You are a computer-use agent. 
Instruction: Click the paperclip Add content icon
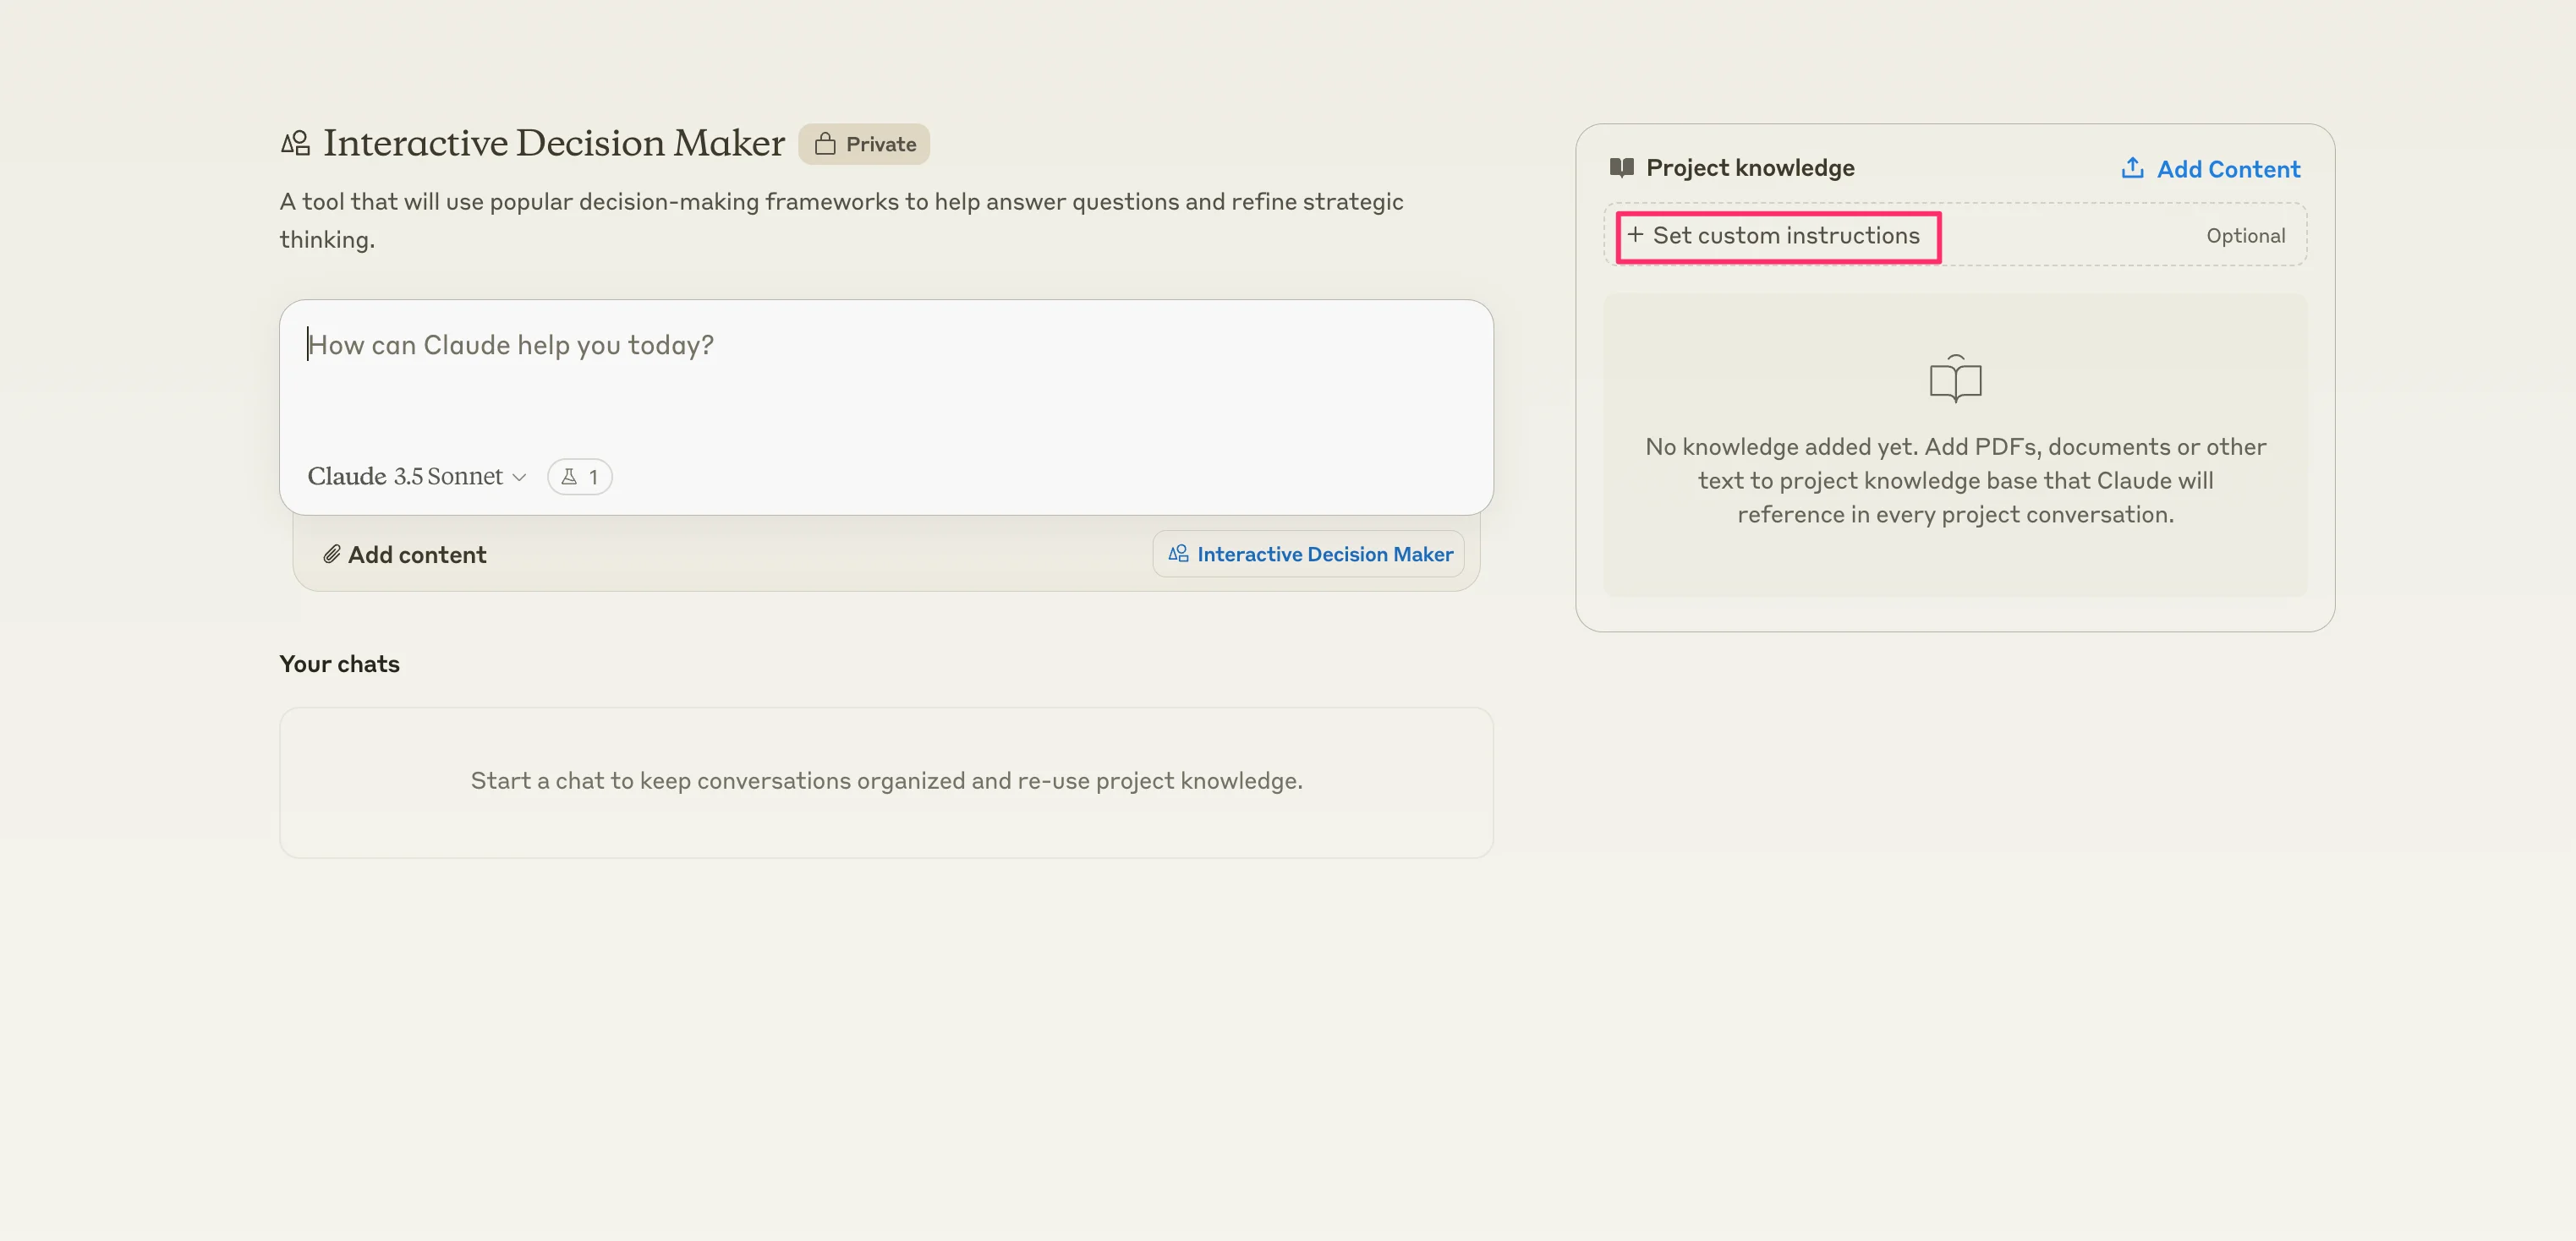click(x=332, y=554)
